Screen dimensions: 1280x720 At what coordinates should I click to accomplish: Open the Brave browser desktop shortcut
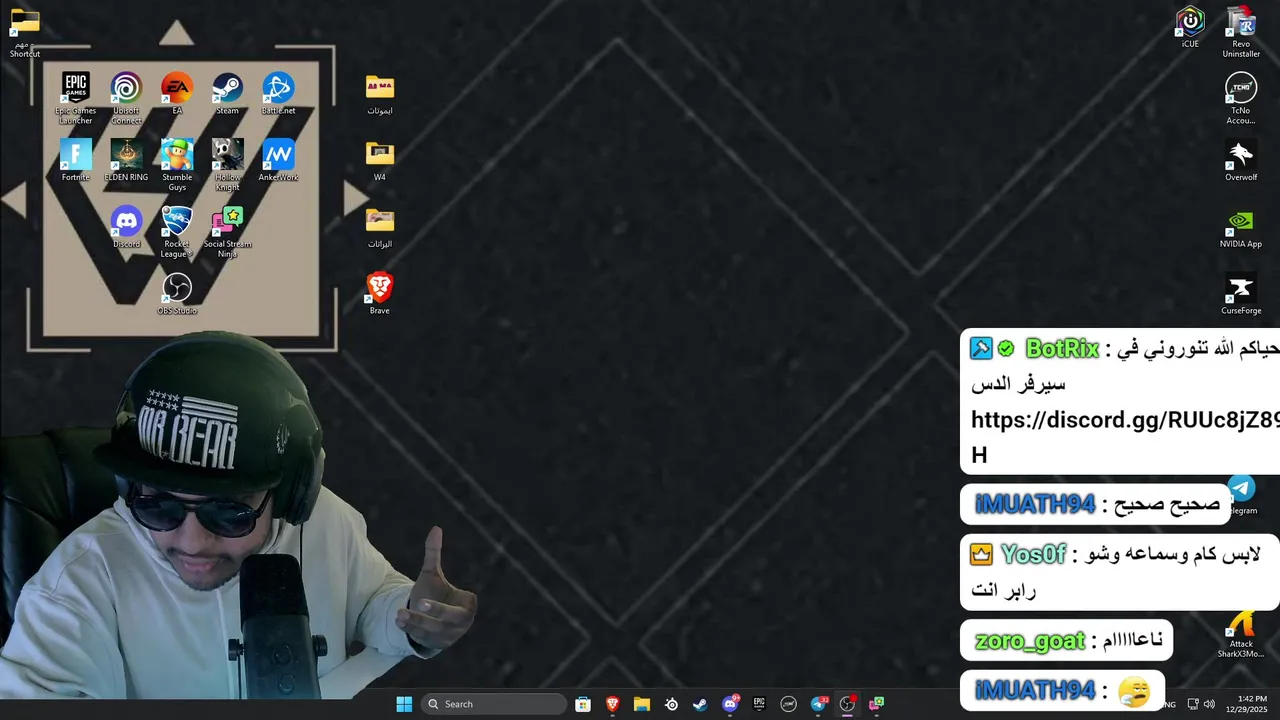379,293
